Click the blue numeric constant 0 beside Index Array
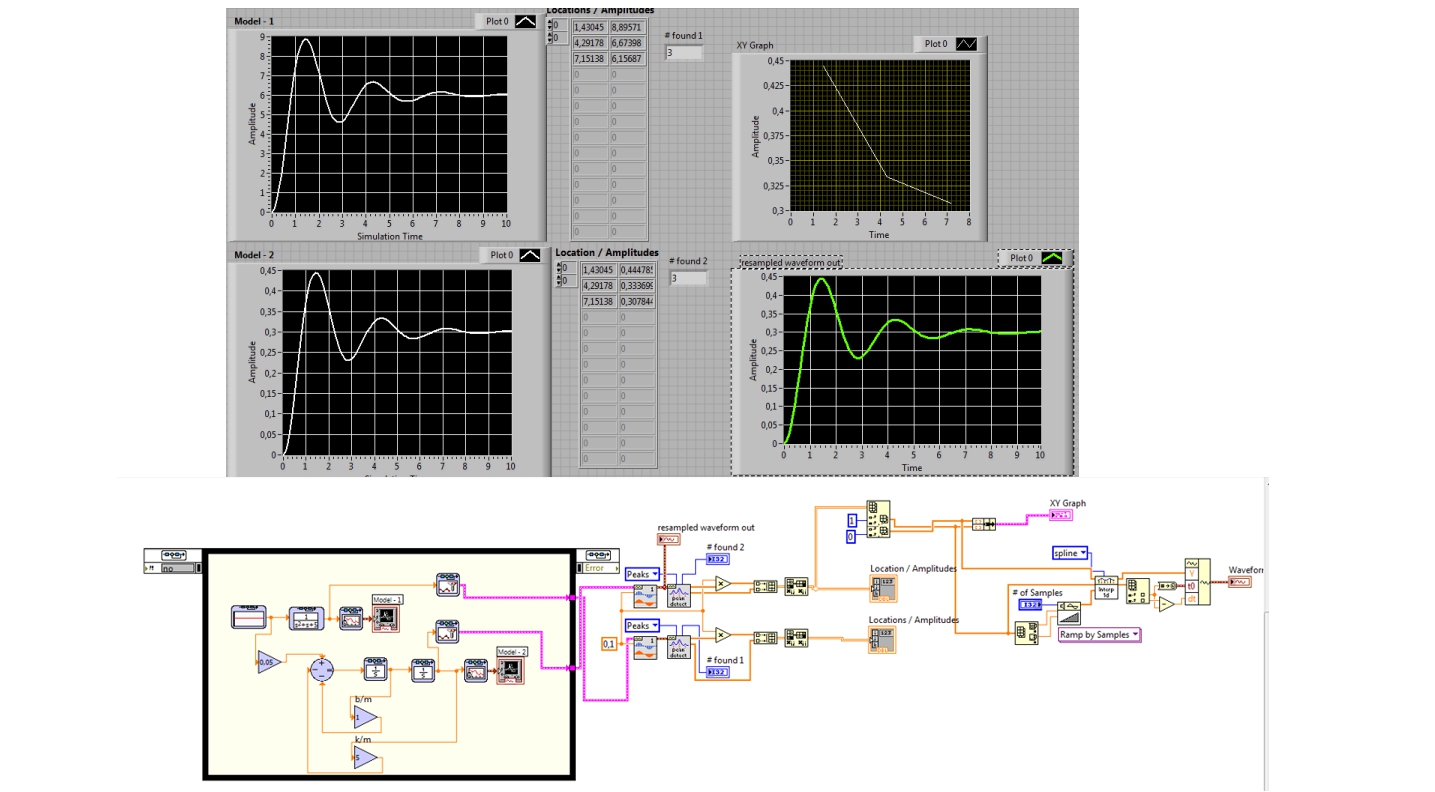Viewport: 1435px width, 792px height. tap(852, 537)
